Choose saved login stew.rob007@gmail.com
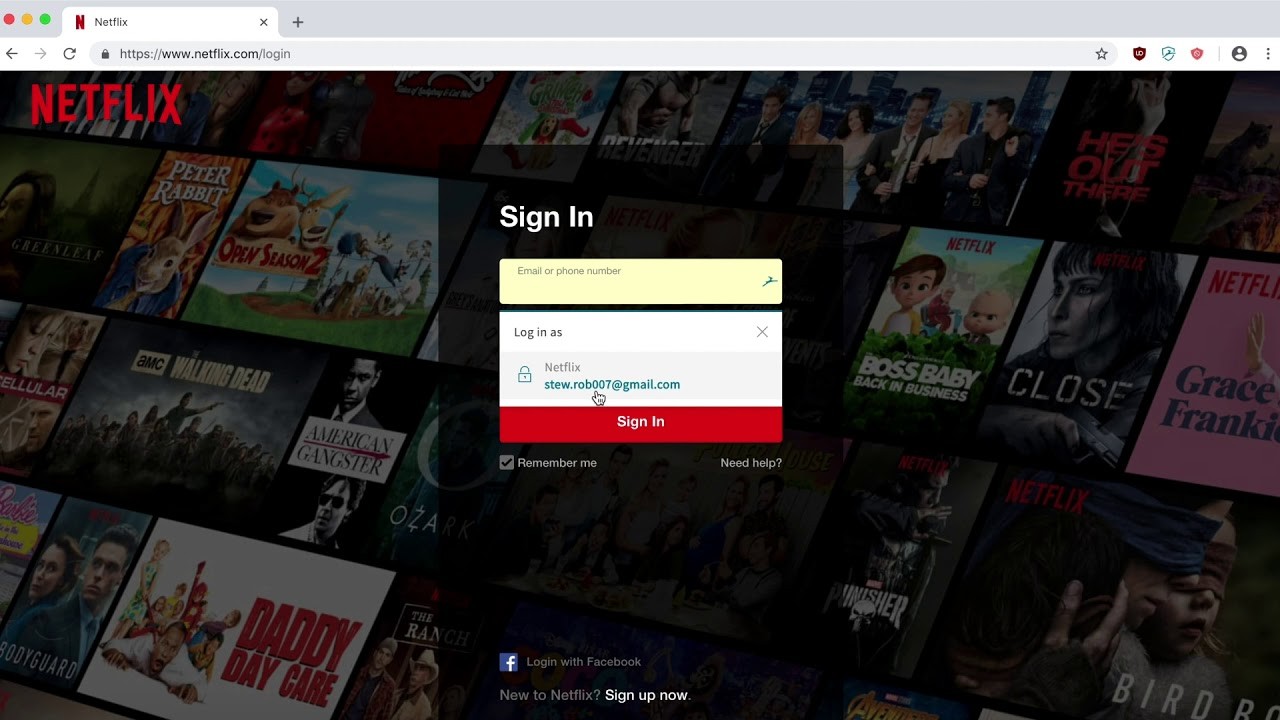Image resolution: width=1280 pixels, height=720 pixels. pos(641,376)
